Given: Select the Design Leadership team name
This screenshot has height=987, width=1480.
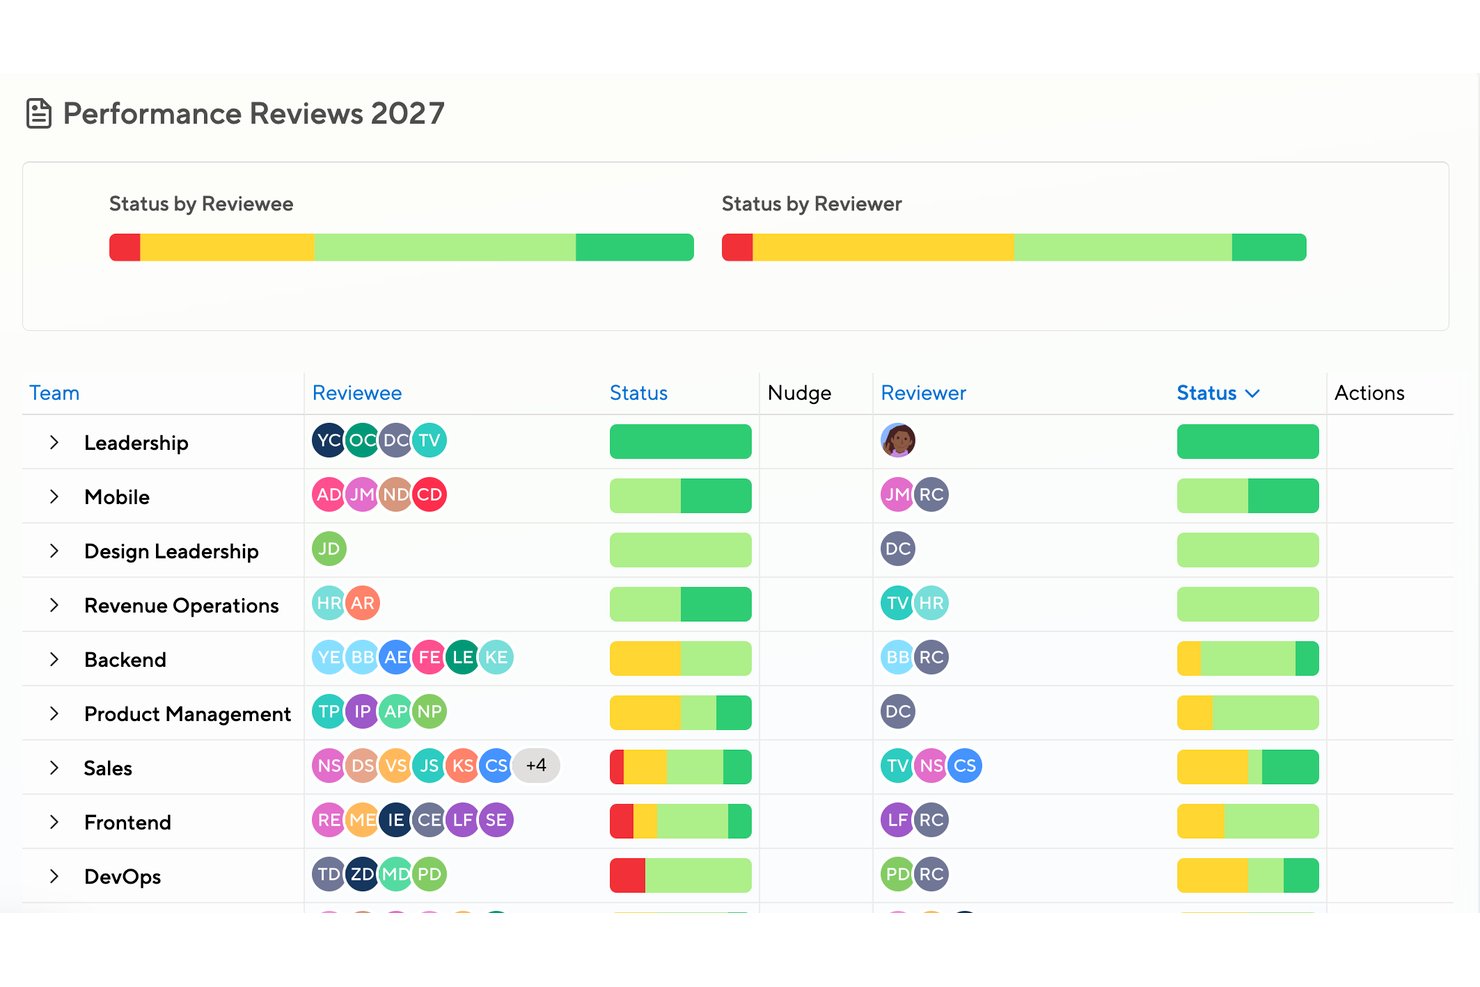Looking at the screenshot, I should (x=171, y=551).
